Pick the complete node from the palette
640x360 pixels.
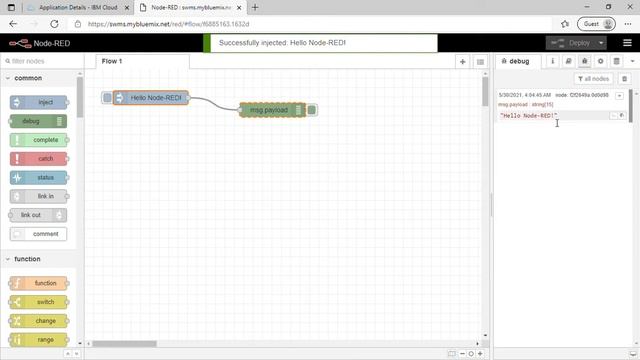[39, 140]
